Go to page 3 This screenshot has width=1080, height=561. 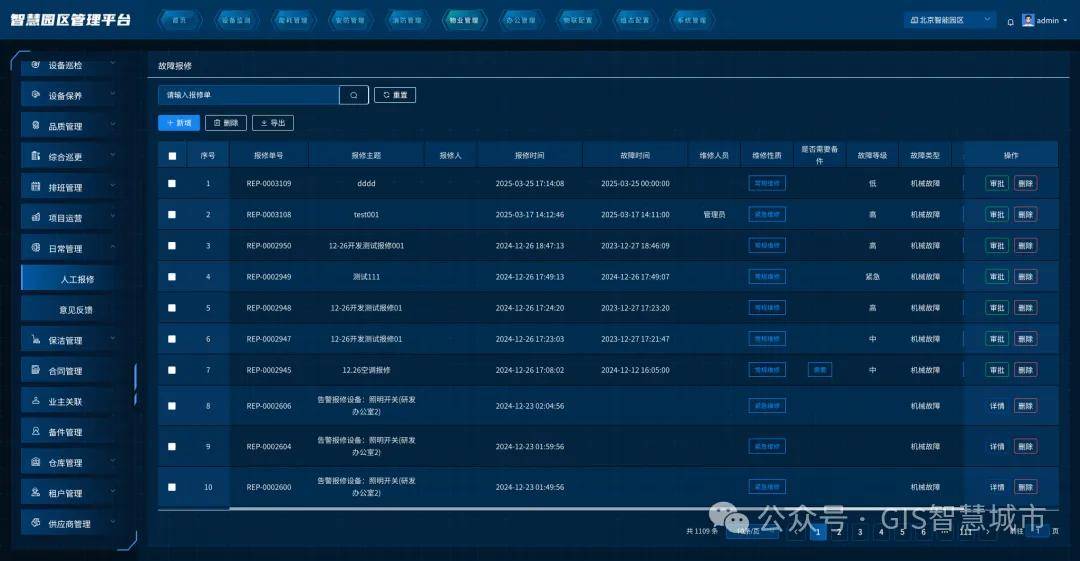point(860,531)
